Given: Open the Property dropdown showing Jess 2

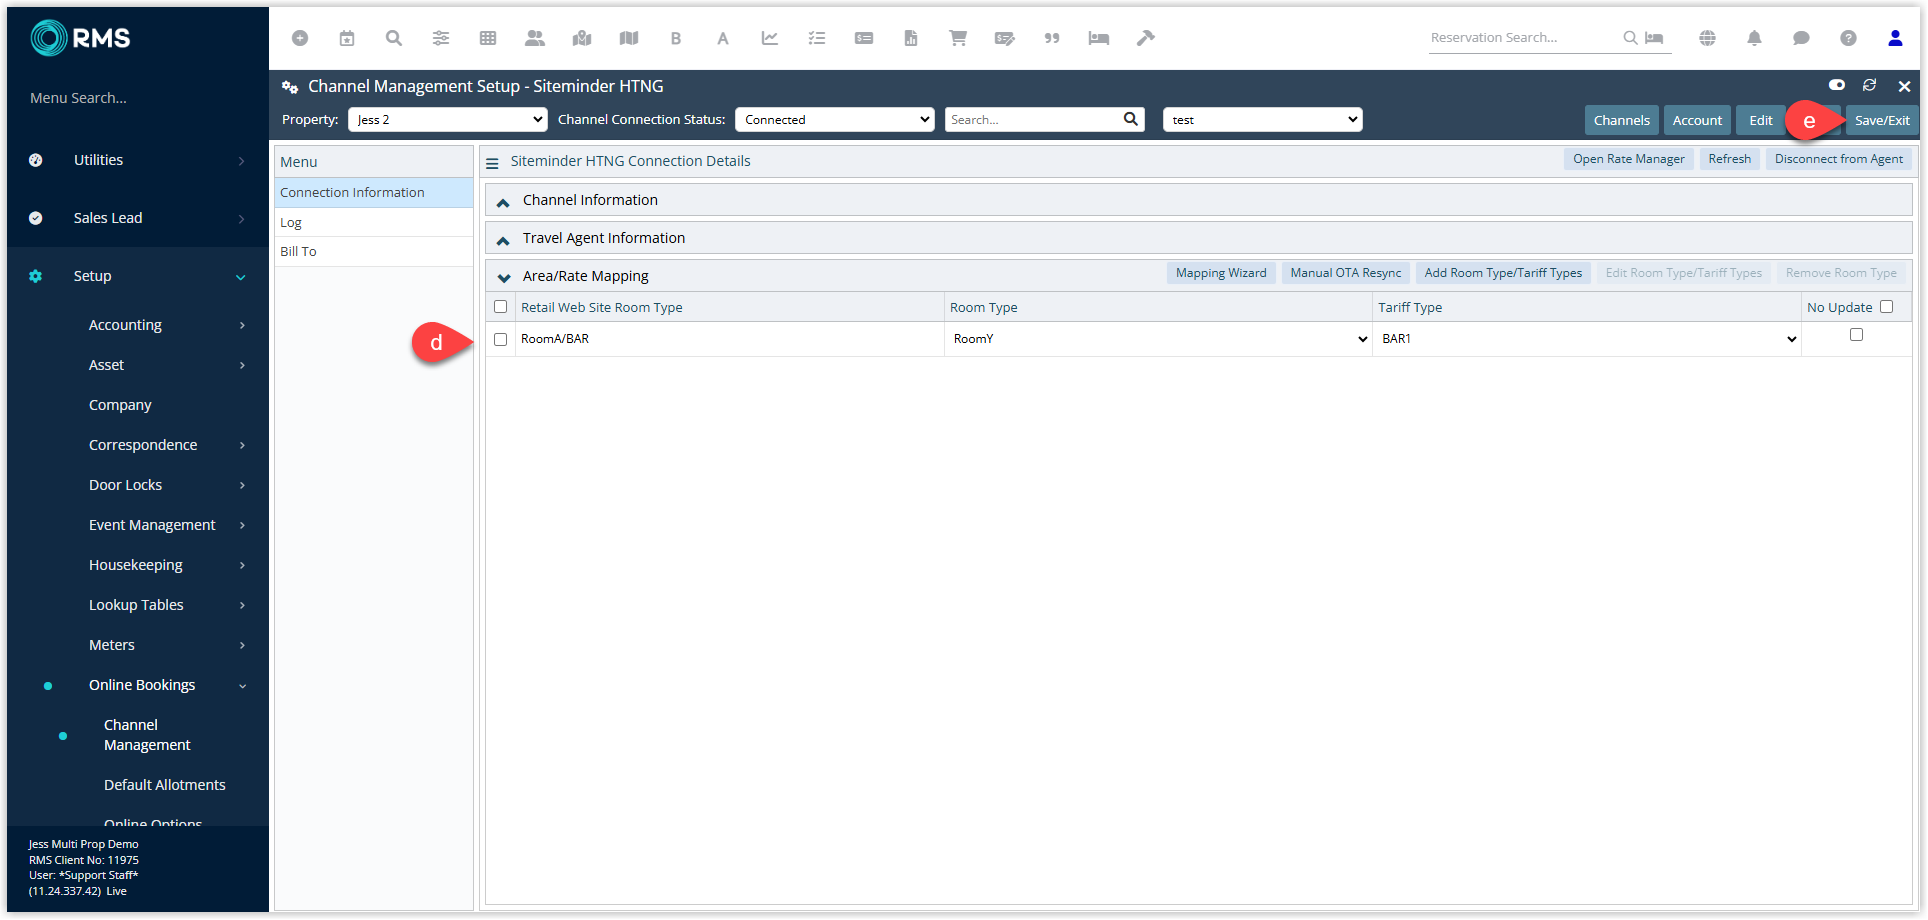Looking at the screenshot, I should click(448, 119).
